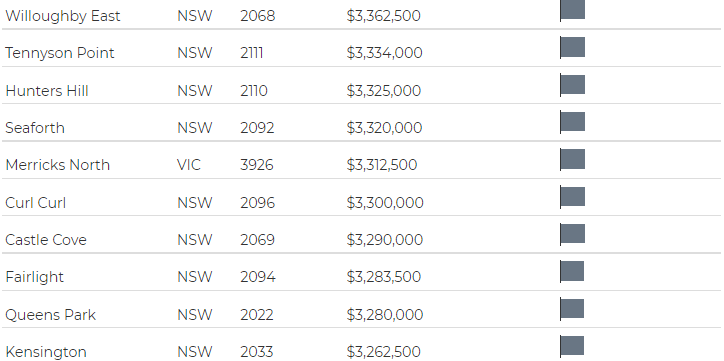The width and height of the screenshot is (724, 361).
Task: Click postcode 2022 for Queens Park
Action: [257, 314]
